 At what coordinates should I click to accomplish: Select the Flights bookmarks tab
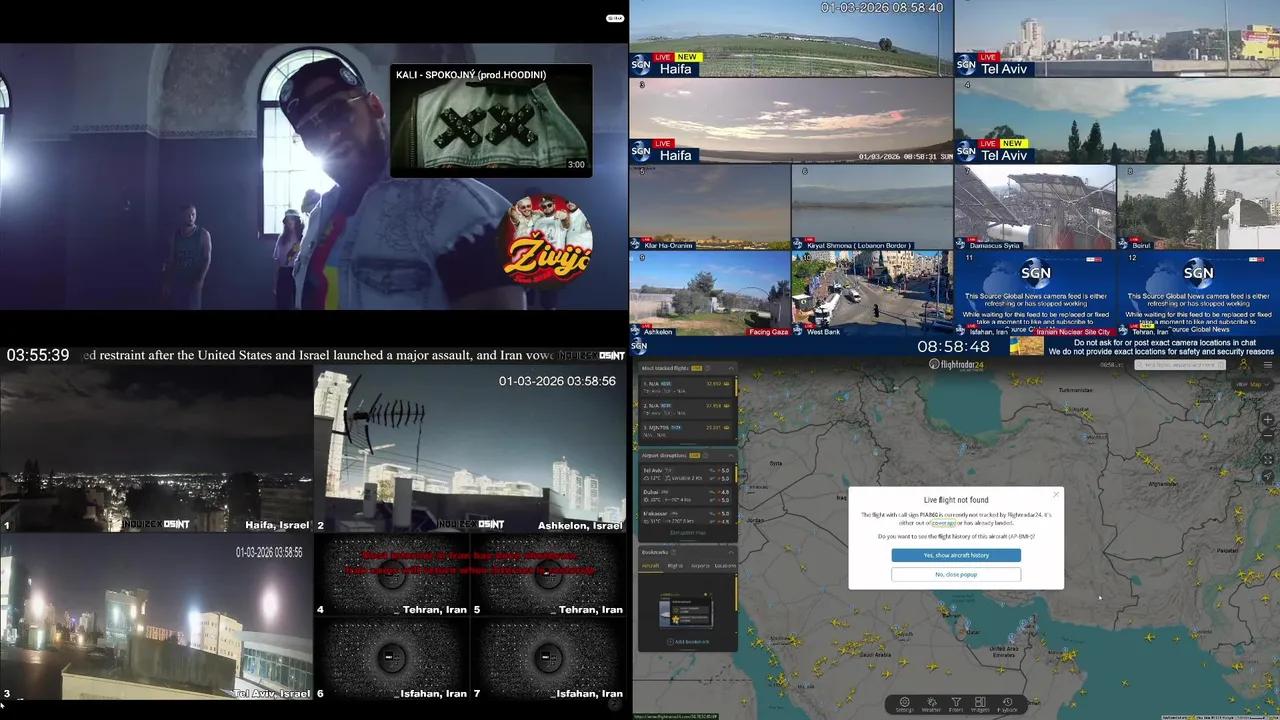coord(675,566)
